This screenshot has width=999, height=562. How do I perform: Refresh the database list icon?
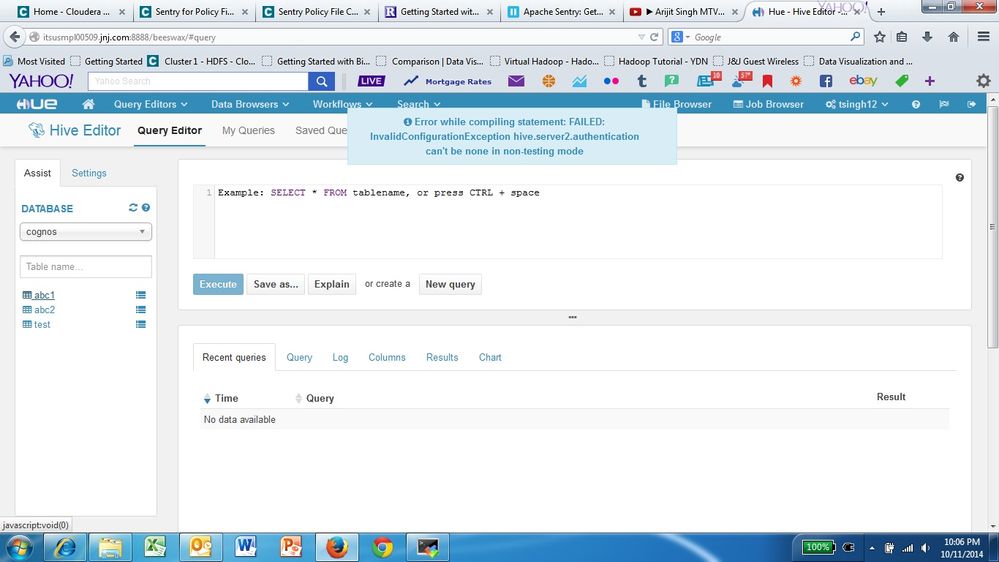[x=133, y=208]
